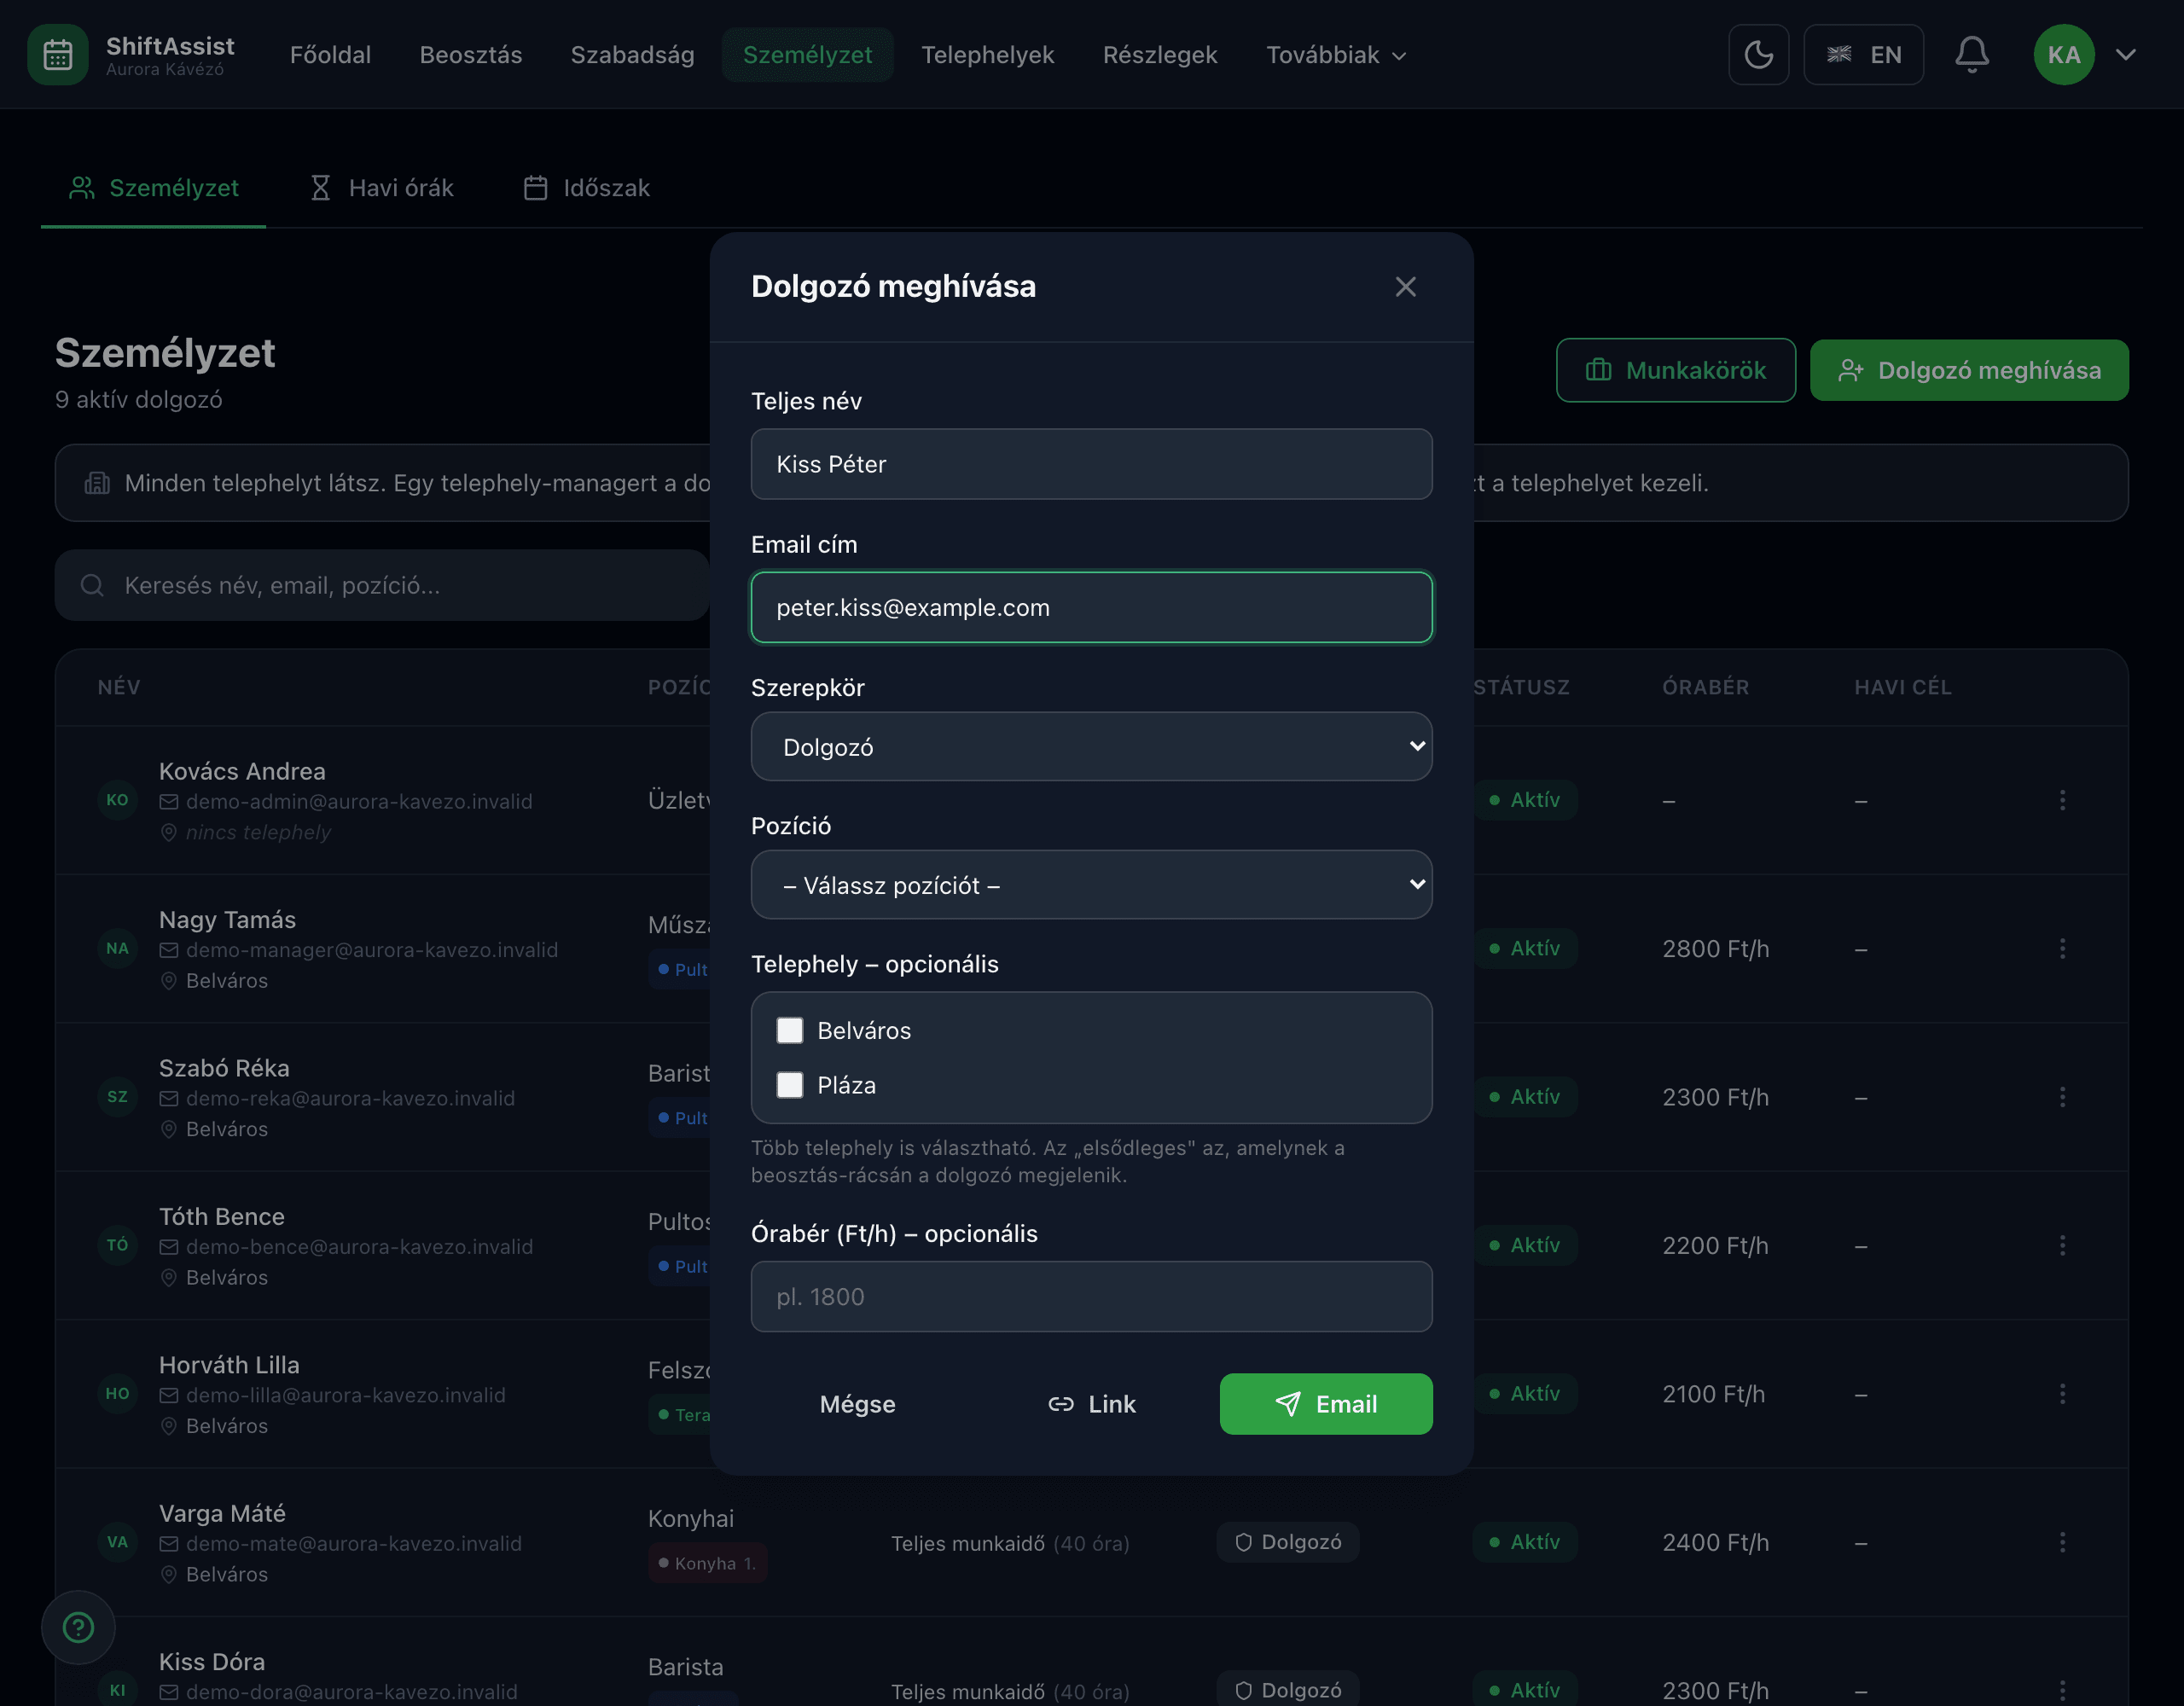
Task: Open the help question mark icon
Action: tap(78, 1627)
